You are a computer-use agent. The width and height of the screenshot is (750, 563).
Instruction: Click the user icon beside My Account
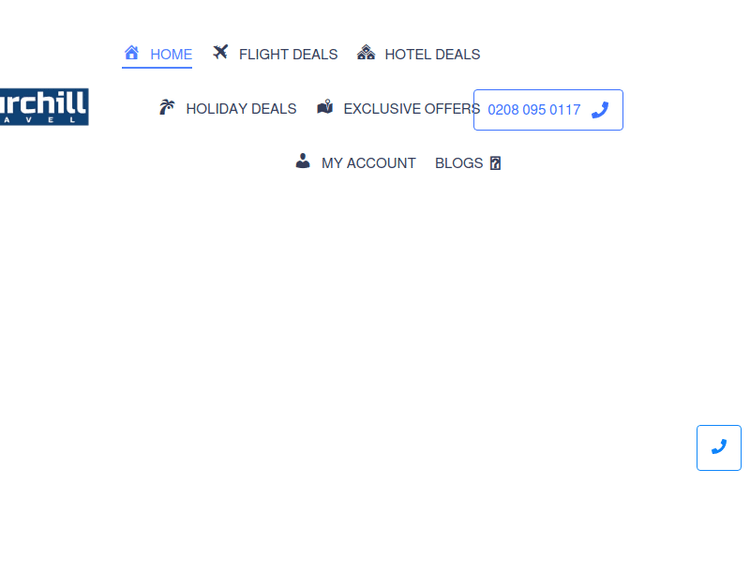pos(302,161)
